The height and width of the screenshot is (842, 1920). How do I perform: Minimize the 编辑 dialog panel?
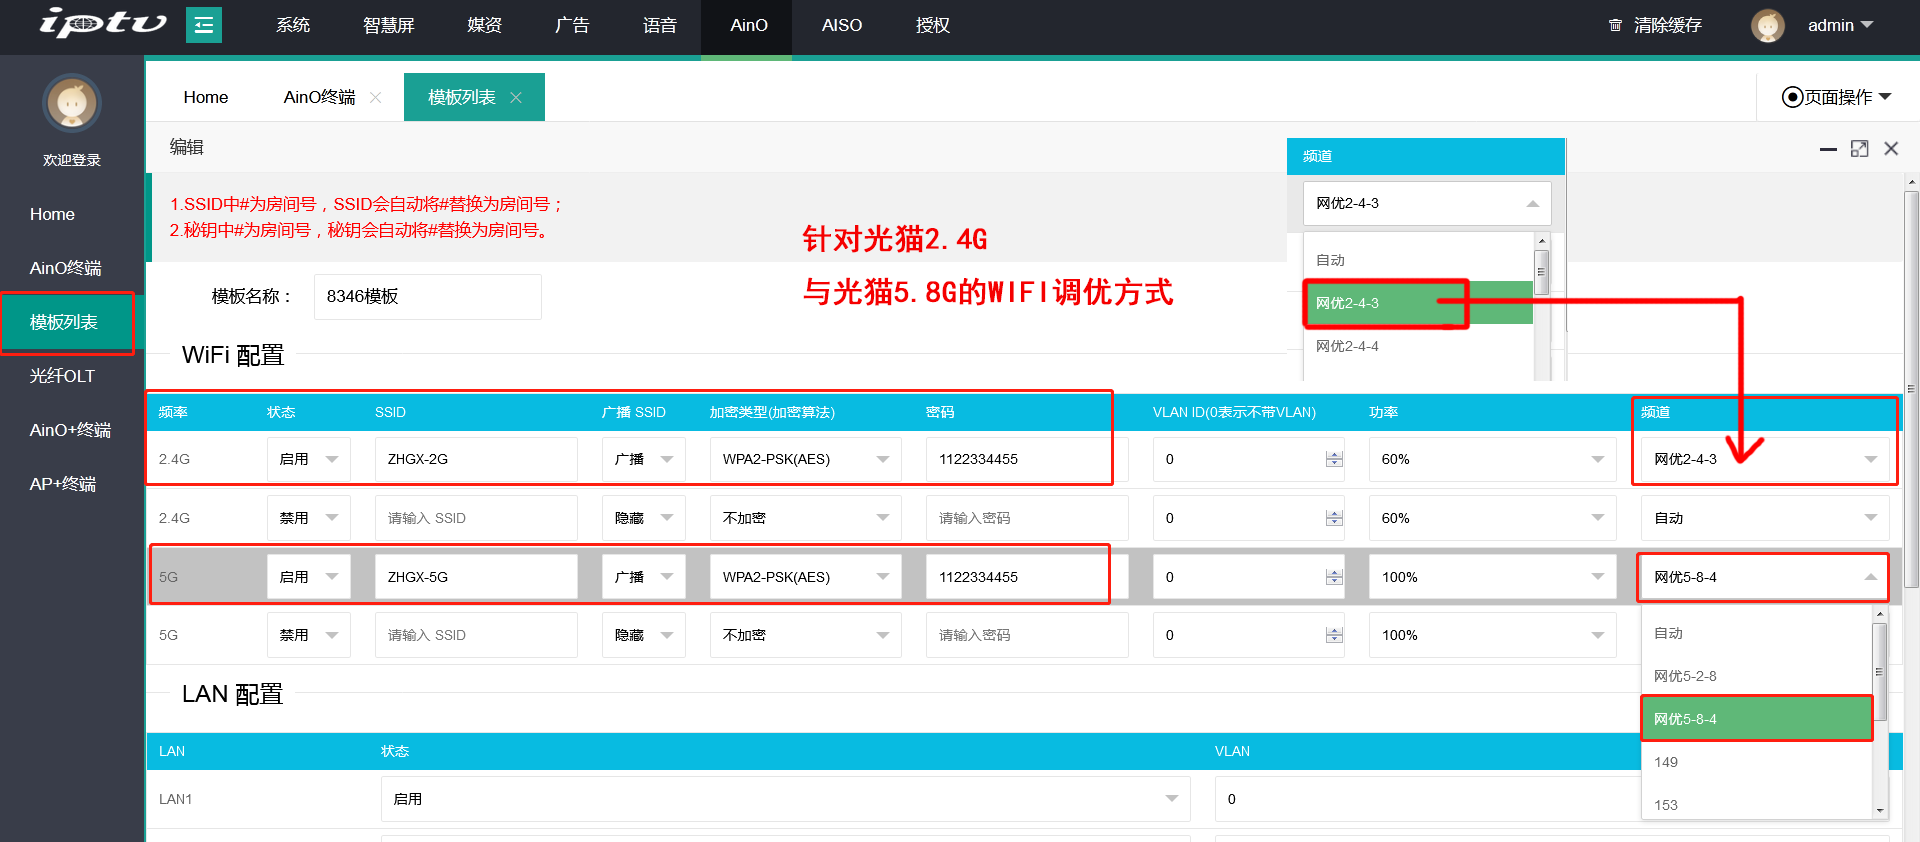tap(1828, 149)
